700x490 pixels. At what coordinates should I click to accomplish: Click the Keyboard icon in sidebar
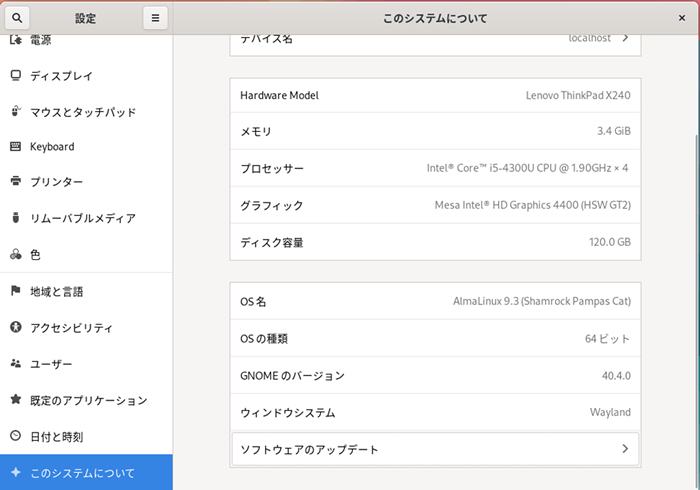point(15,147)
